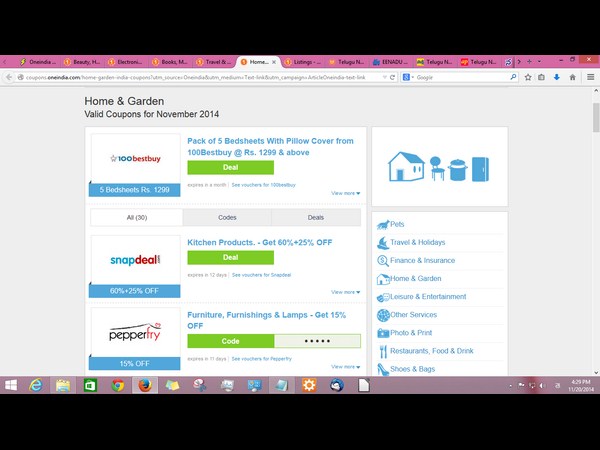This screenshot has height=450, width=600.
Task: Switch to the Codes filter tab
Action: coord(227,217)
